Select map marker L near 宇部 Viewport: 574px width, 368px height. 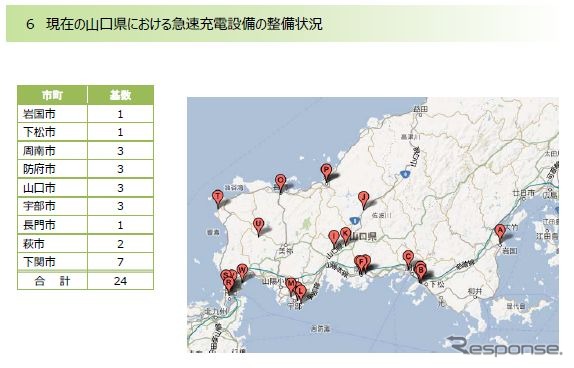click(301, 294)
